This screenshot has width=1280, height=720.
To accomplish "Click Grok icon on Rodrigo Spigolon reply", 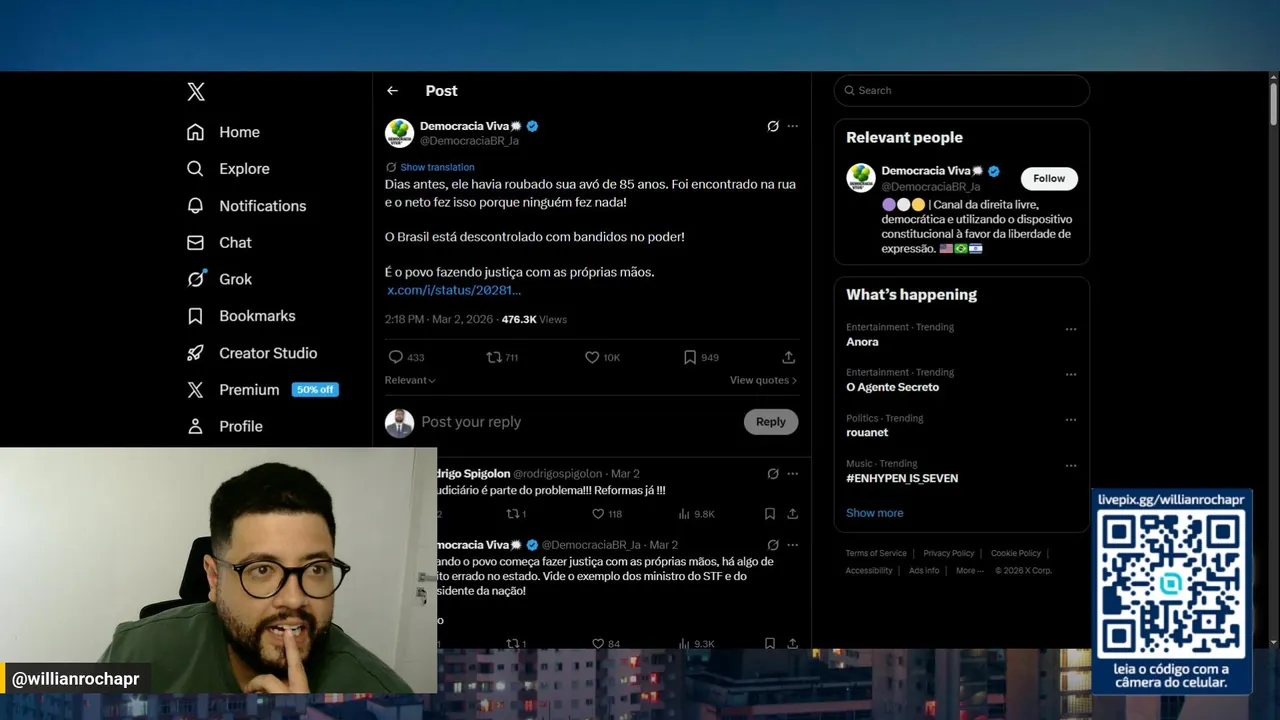I will pos(773,474).
